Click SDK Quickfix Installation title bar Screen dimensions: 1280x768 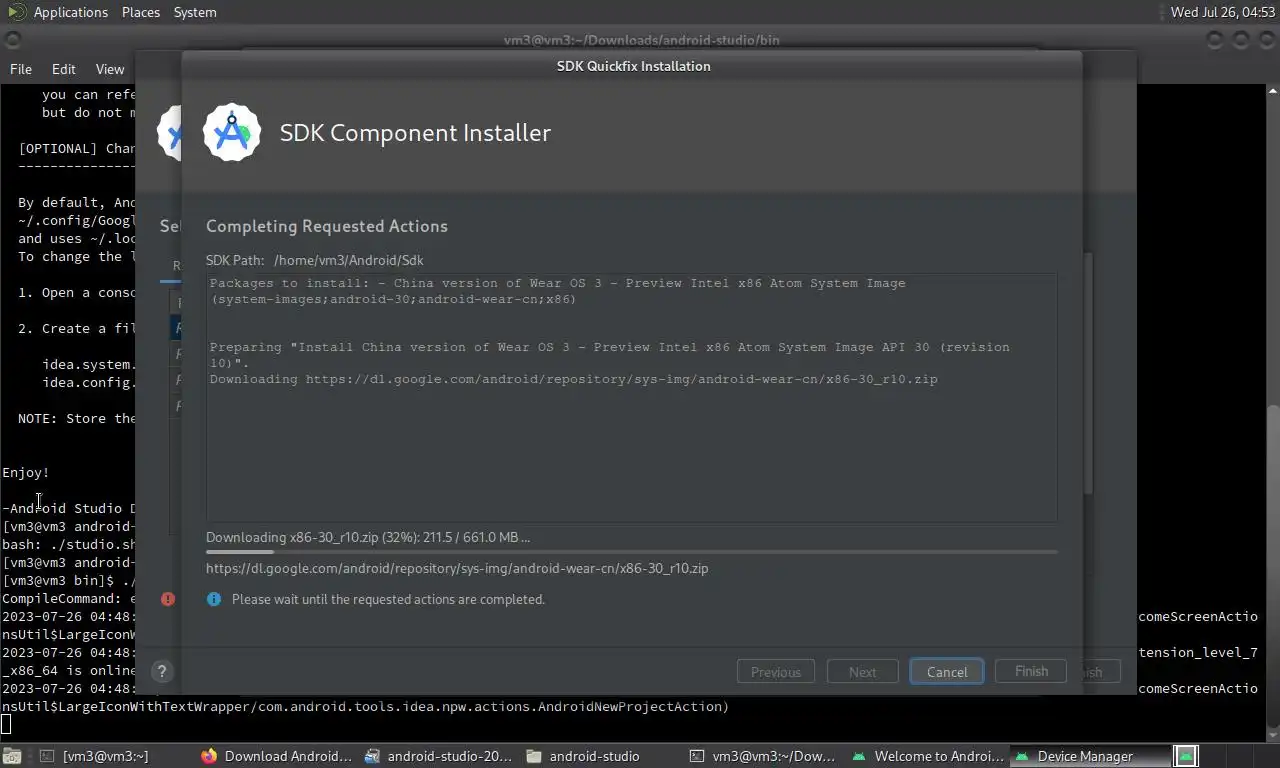(633, 66)
